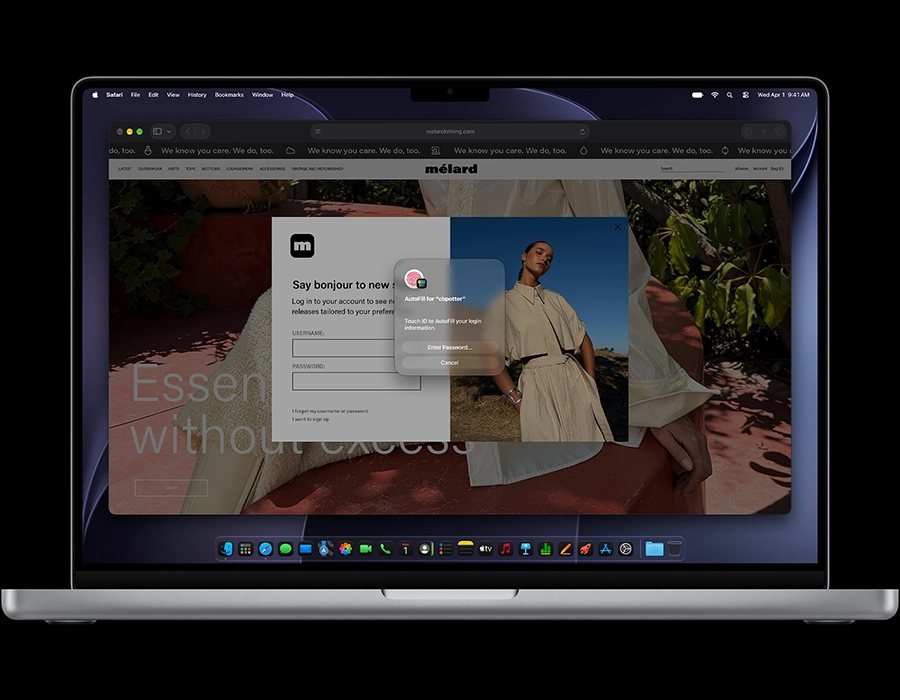
Task: Open Pages from the Dock
Action: [x=565, y=549]
